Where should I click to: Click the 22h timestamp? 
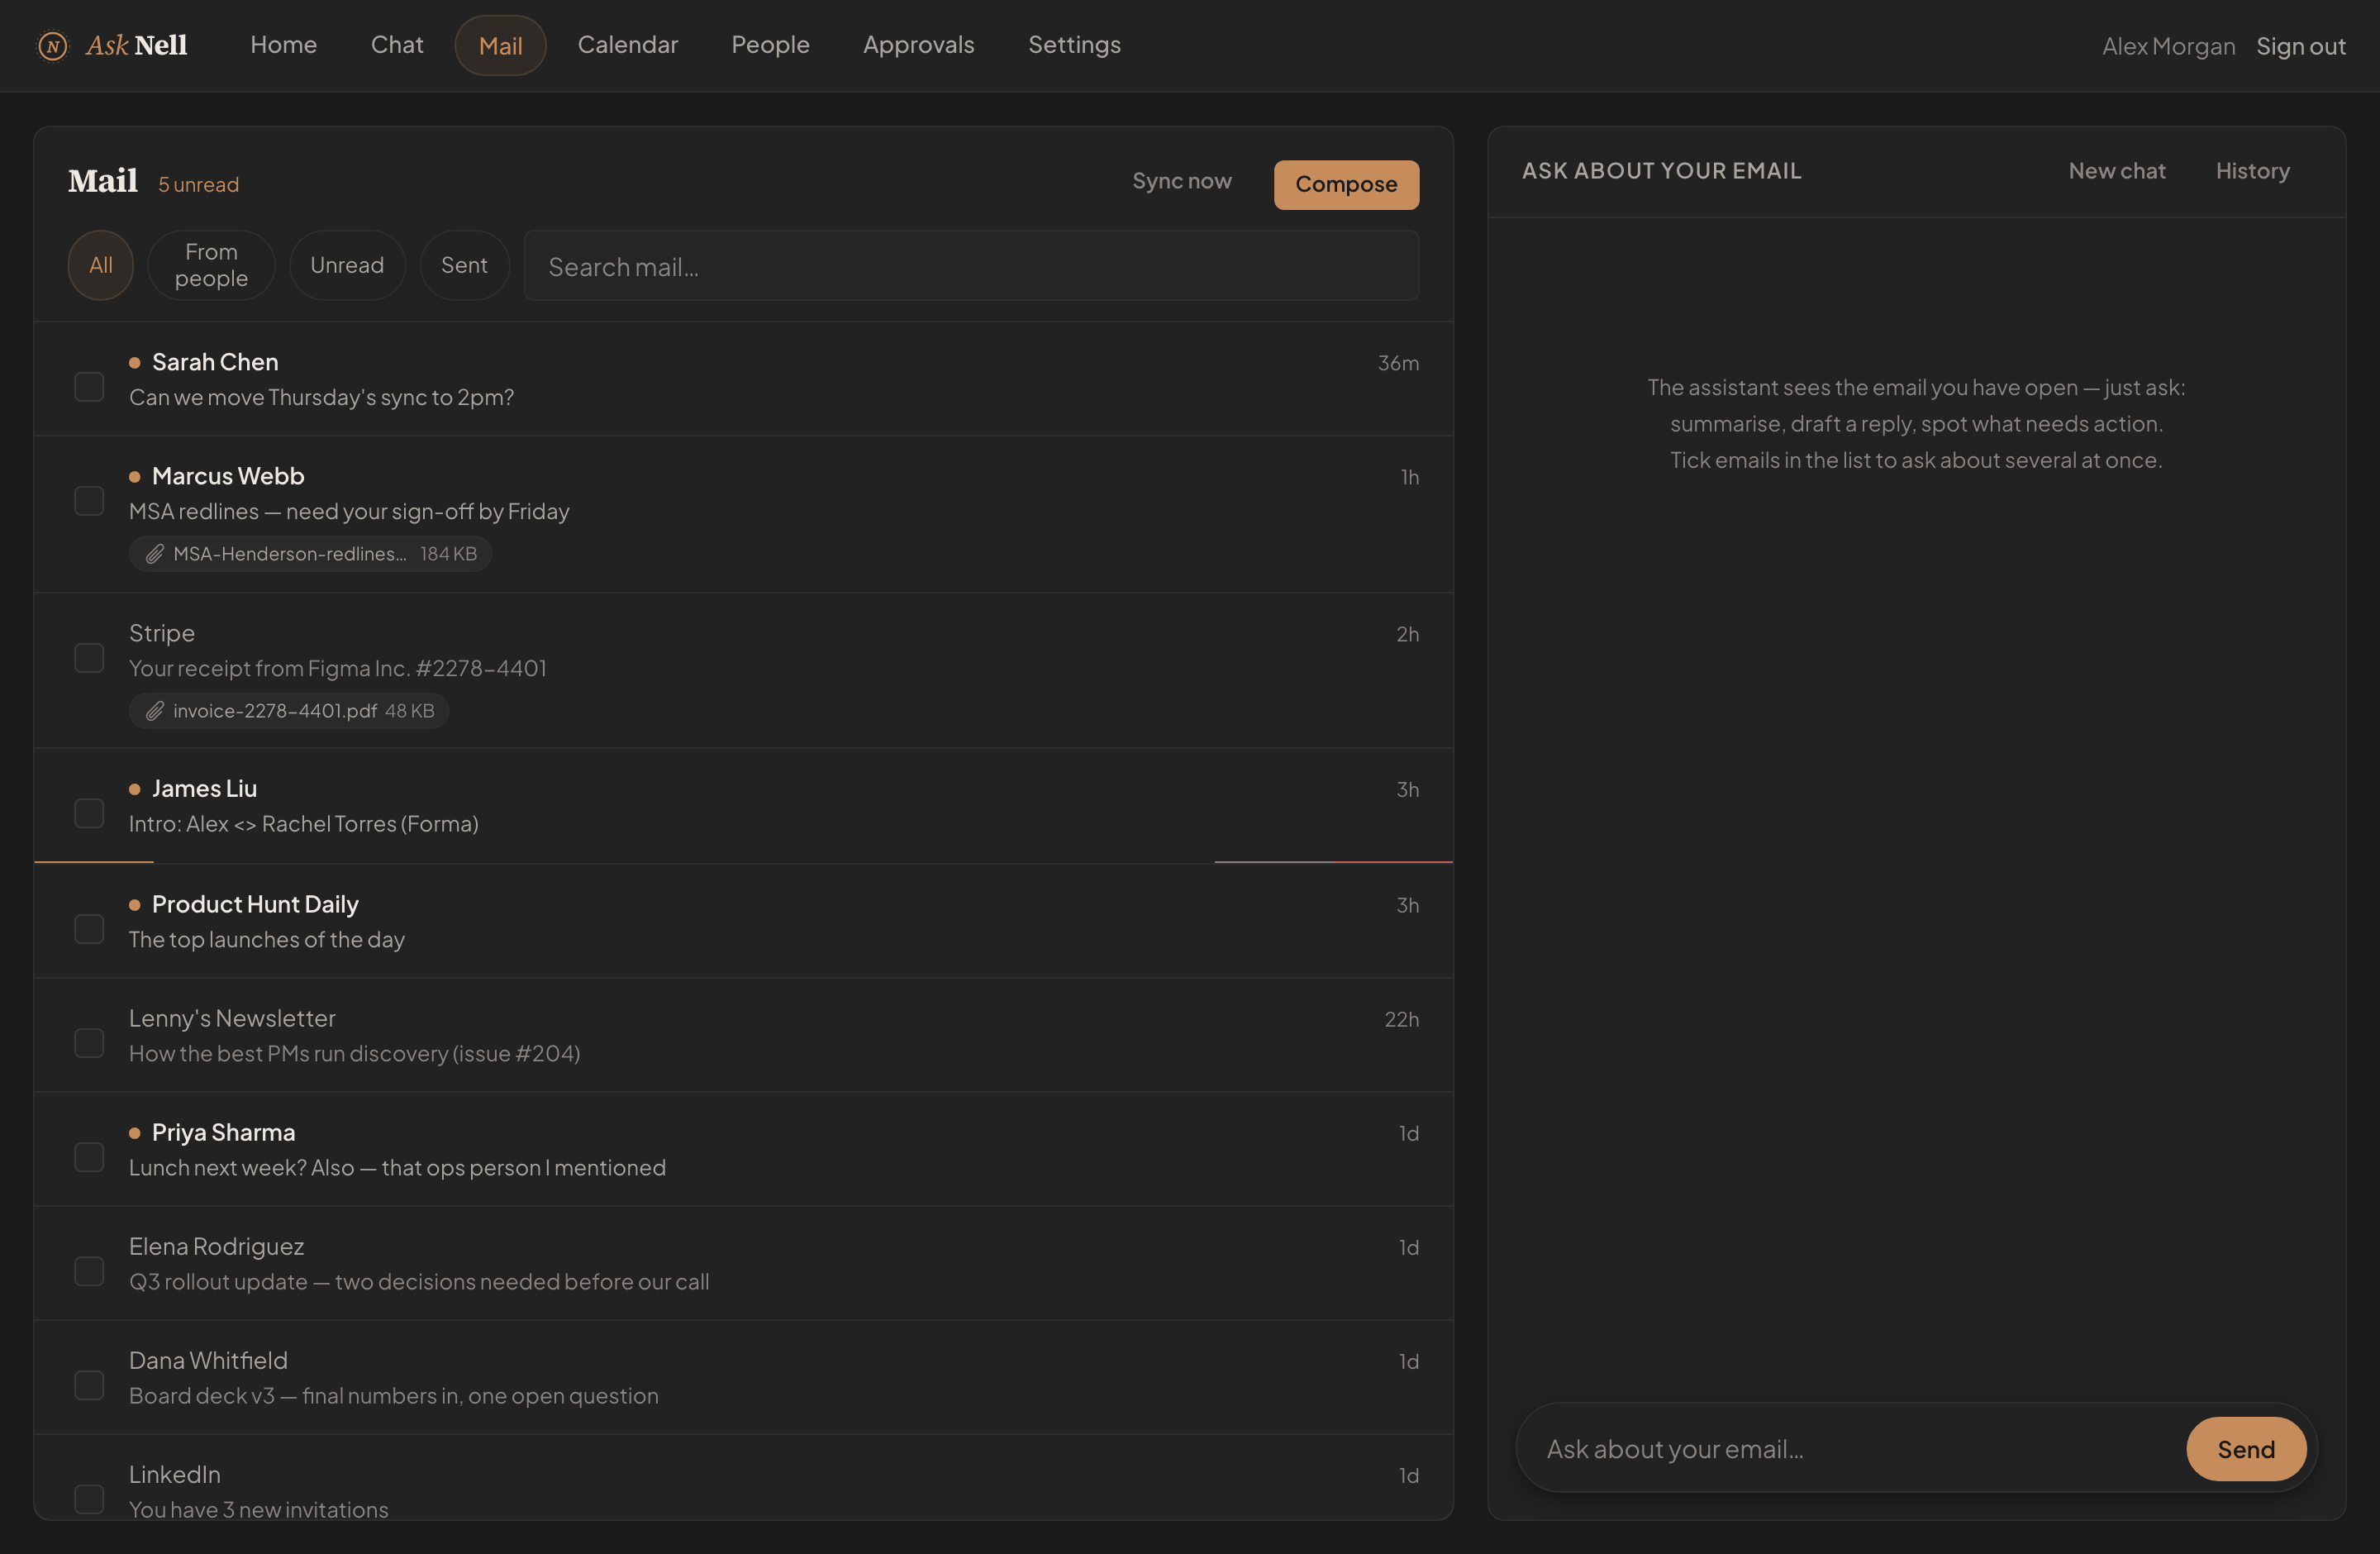(x=1401, y=1019)
